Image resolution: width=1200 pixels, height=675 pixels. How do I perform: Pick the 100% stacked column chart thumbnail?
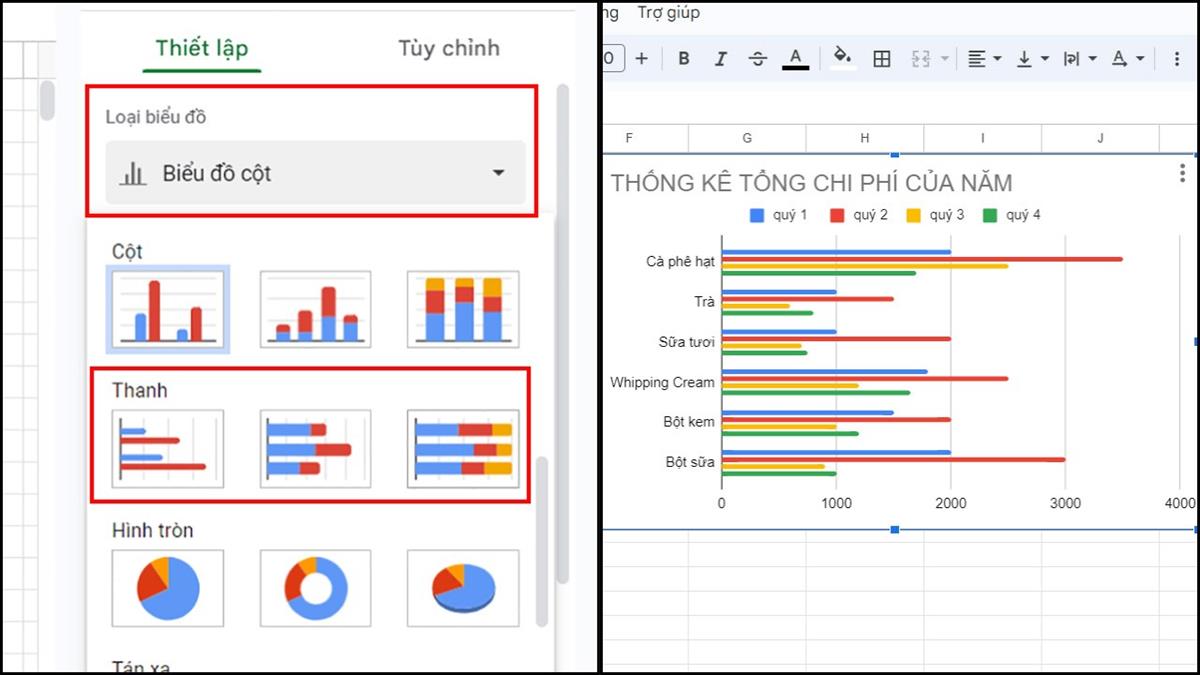click(x=462, y=309)
